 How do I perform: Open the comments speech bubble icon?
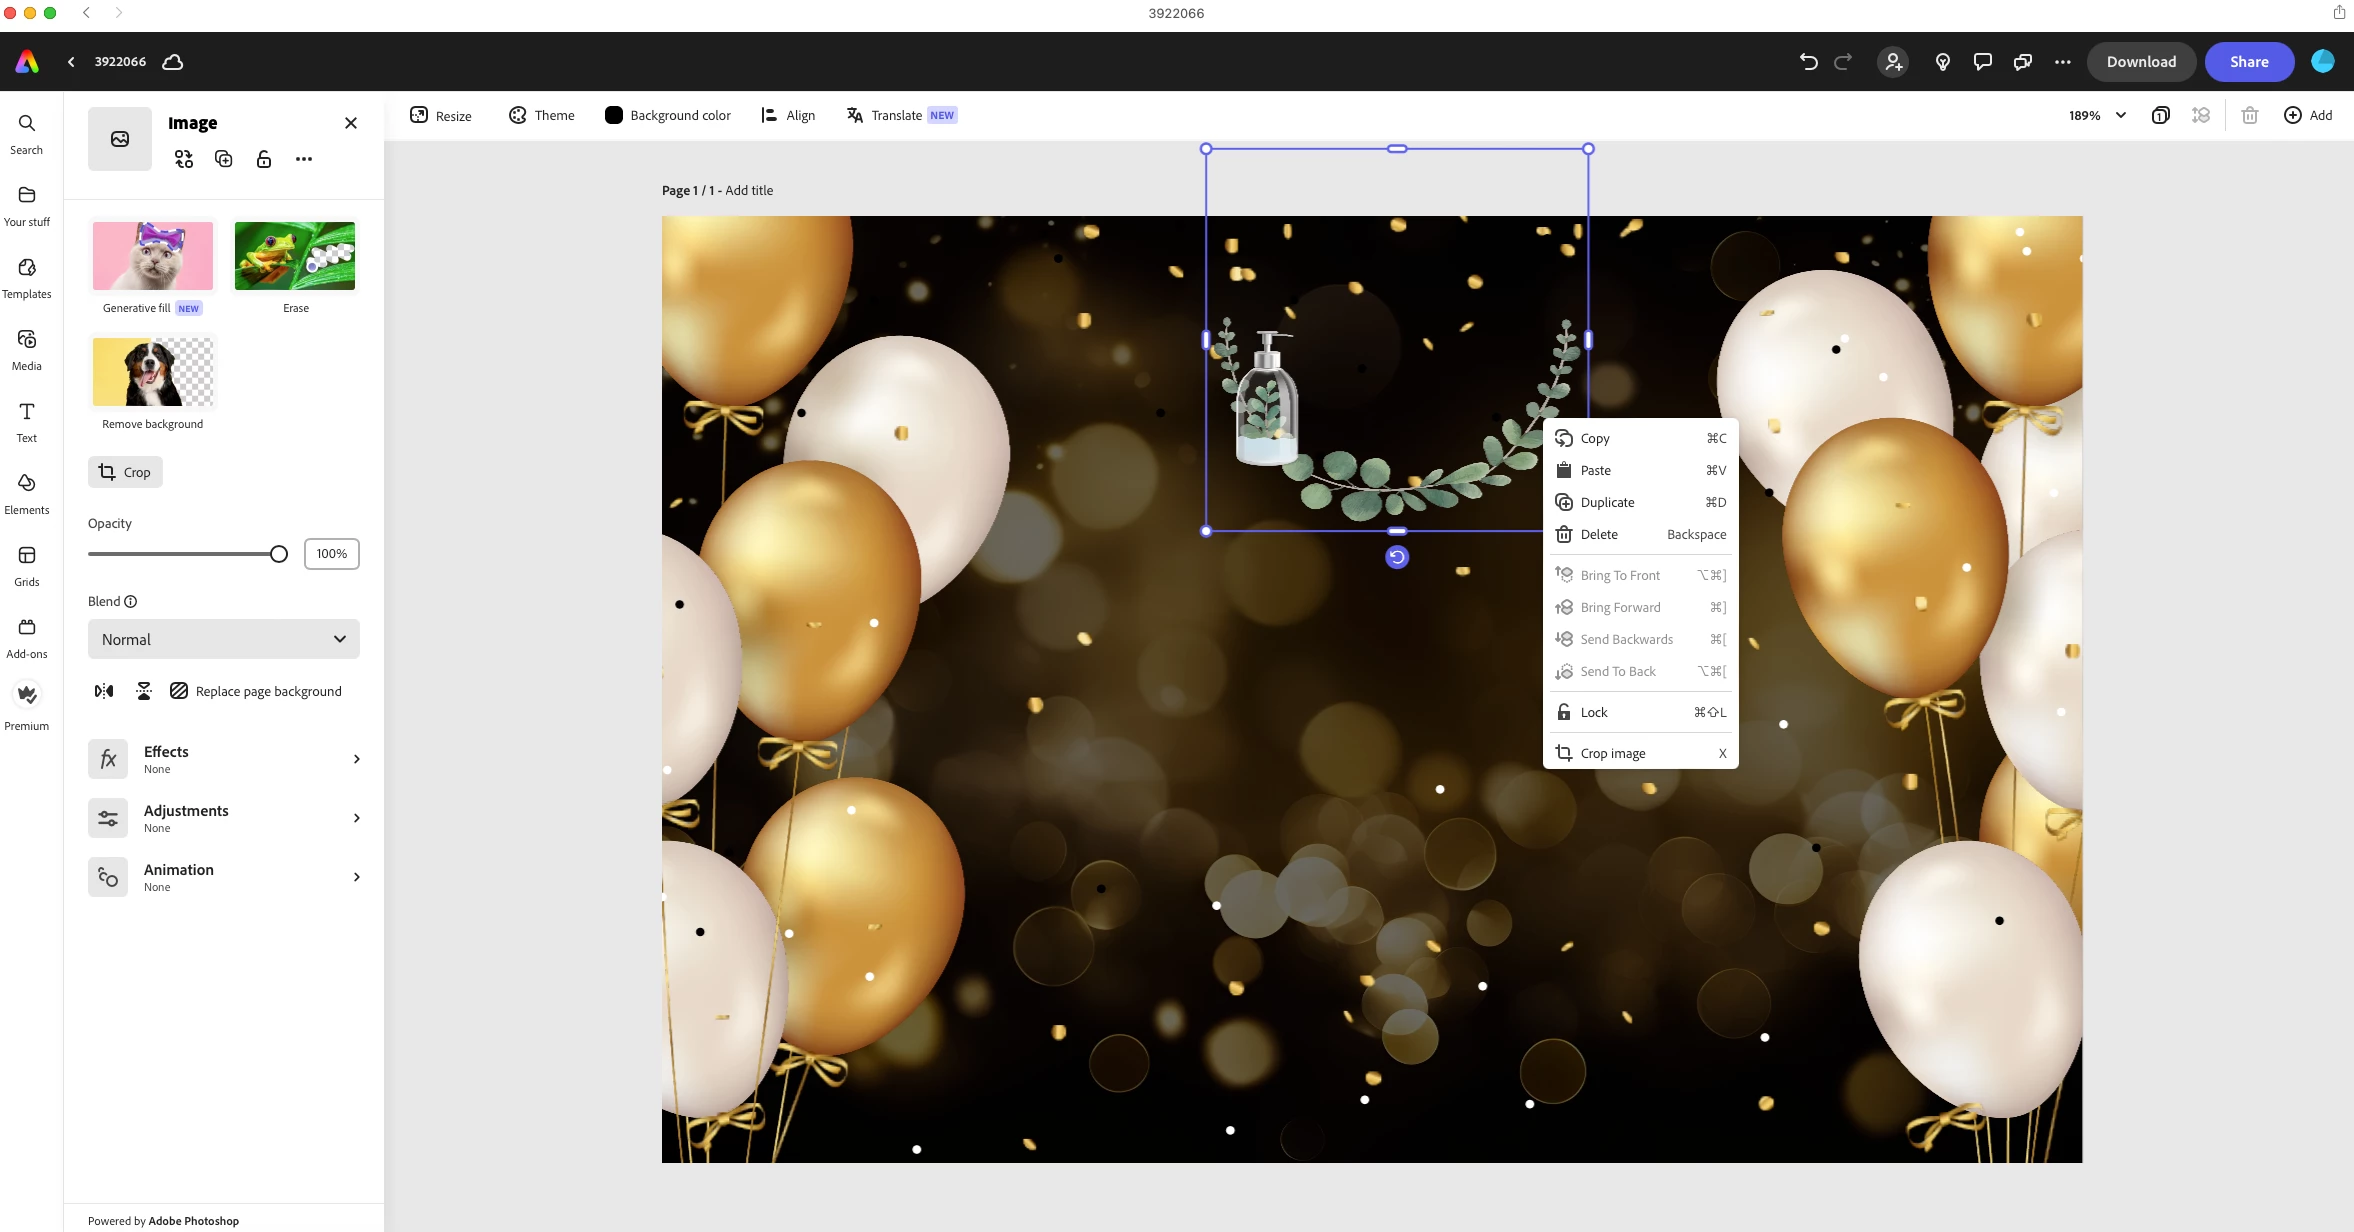click(1982, 62)
